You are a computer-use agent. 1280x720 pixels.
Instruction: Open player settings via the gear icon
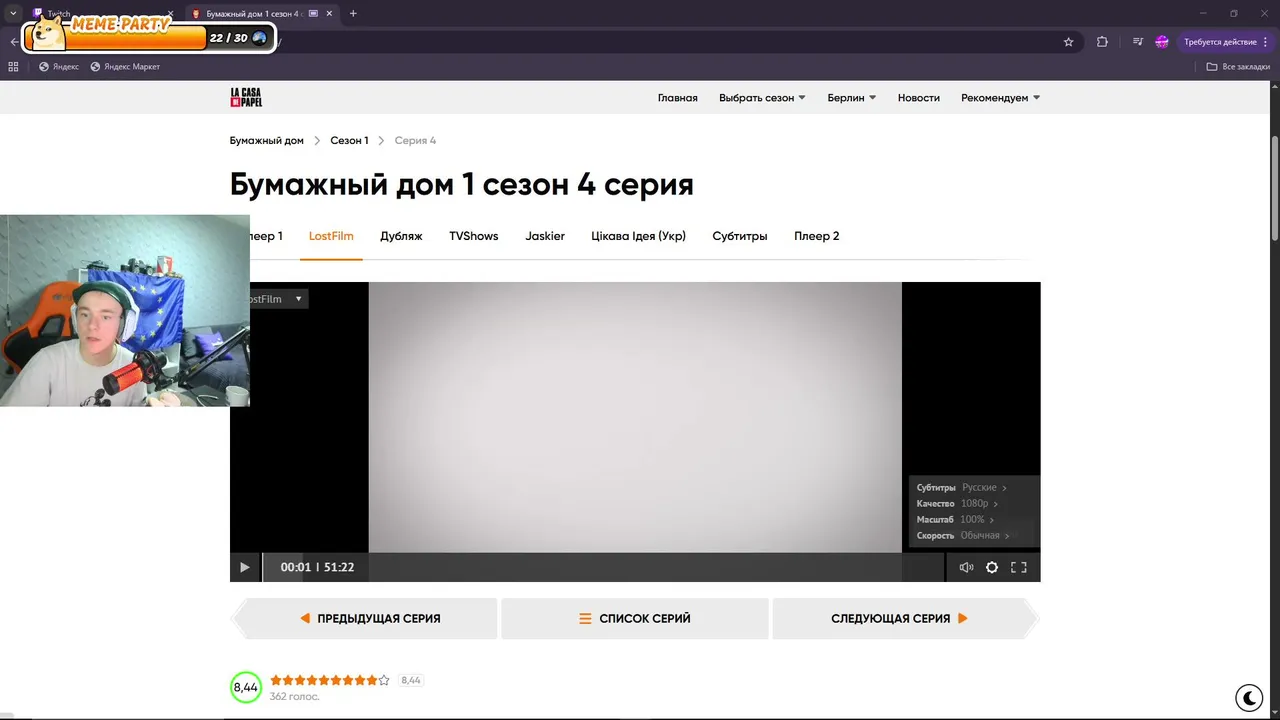(x=992, y=567)
